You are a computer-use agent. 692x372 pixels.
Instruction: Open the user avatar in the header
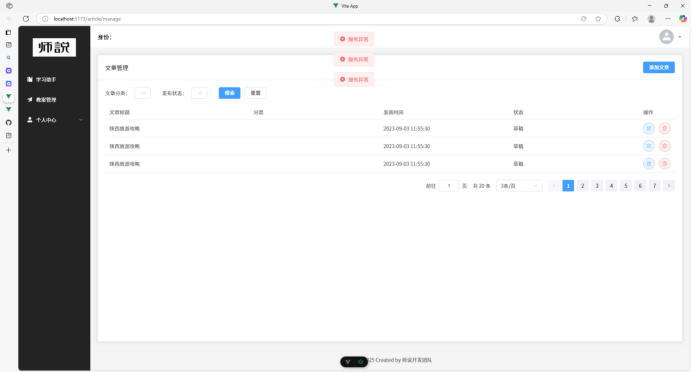pos(666,37)
